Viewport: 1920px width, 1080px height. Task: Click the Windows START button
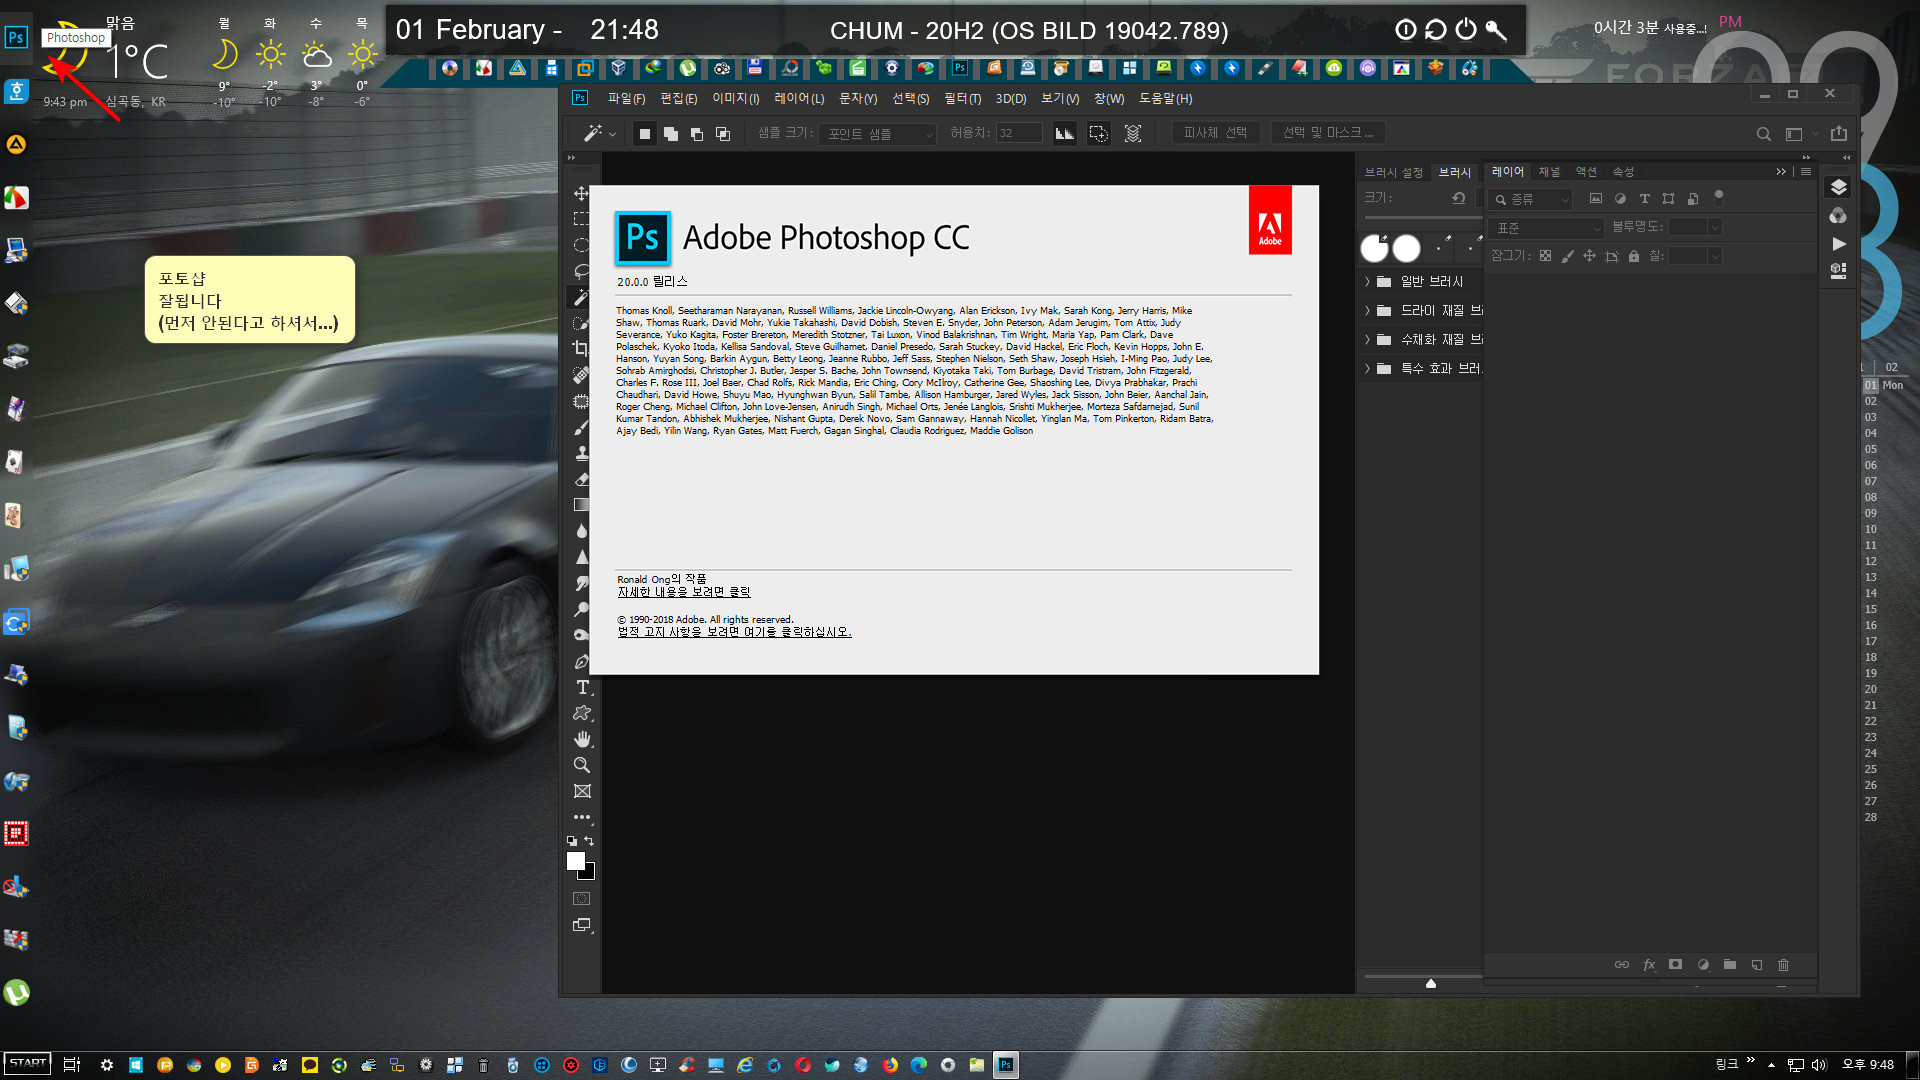pos(28,1064)
